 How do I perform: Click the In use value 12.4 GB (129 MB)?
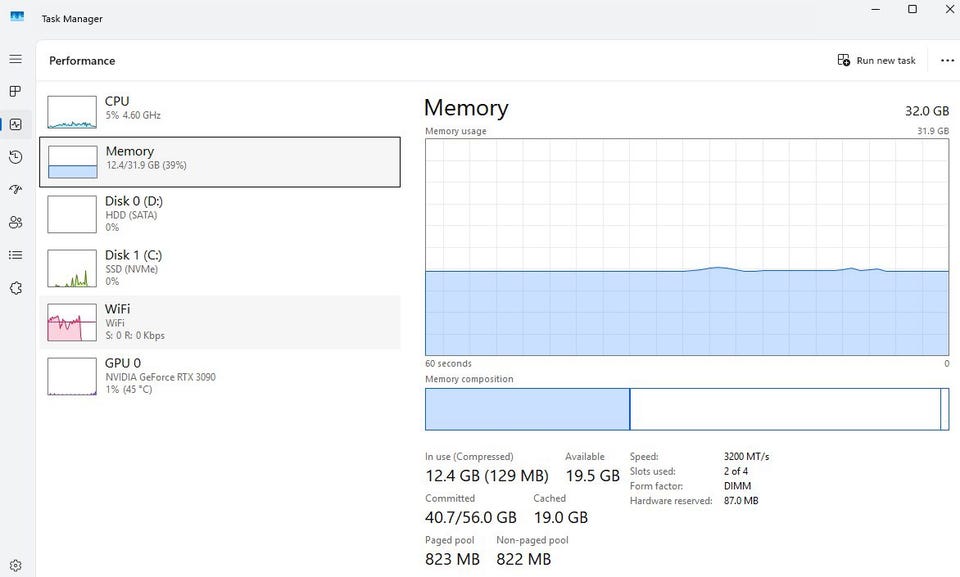click(487, 476)
